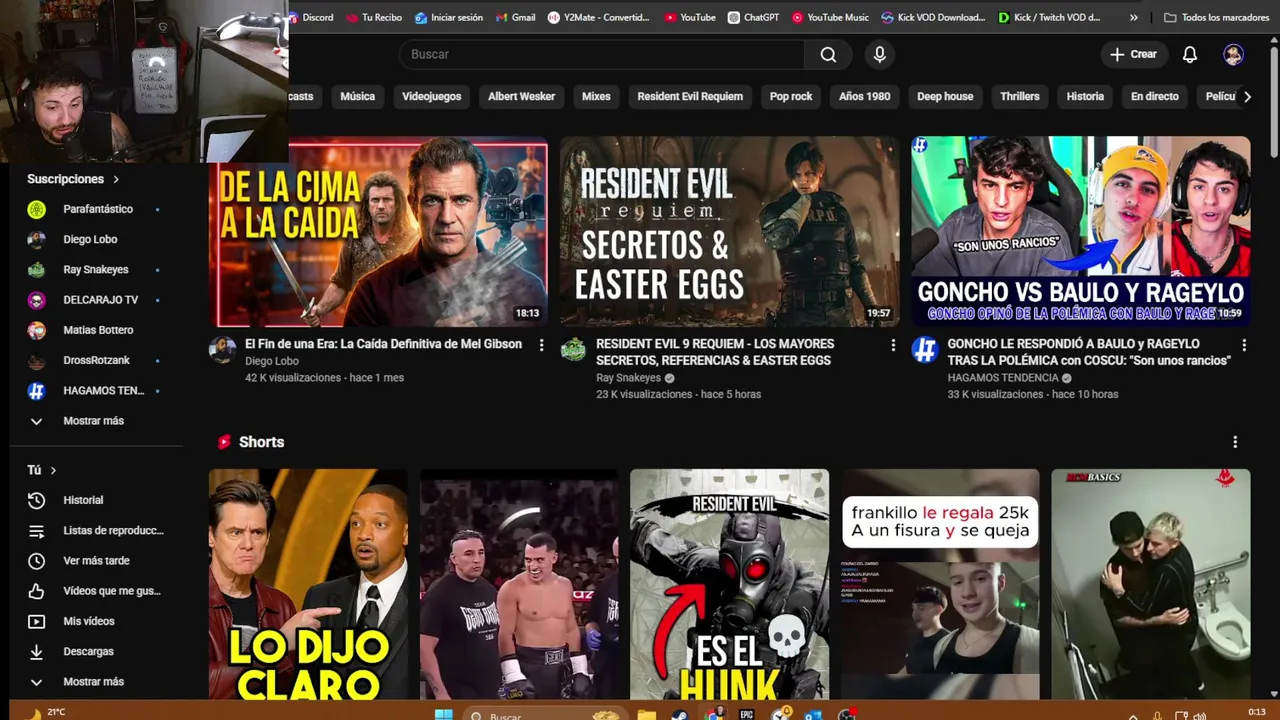Play Resident Evil Requiem secrets thumbnail

[729, 231]
